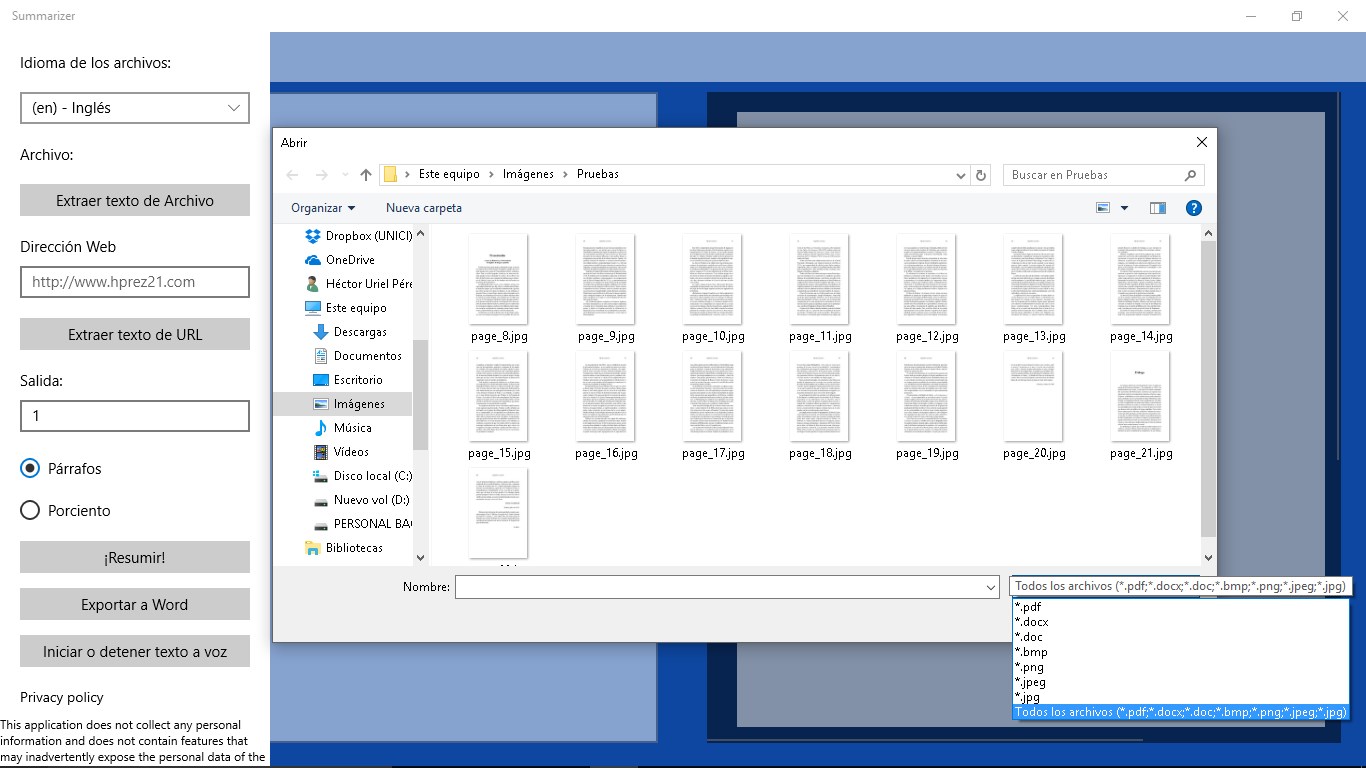Open view options dropdown arrow
Viewport: 1366px width, 768px height.
pos(1124,208)
